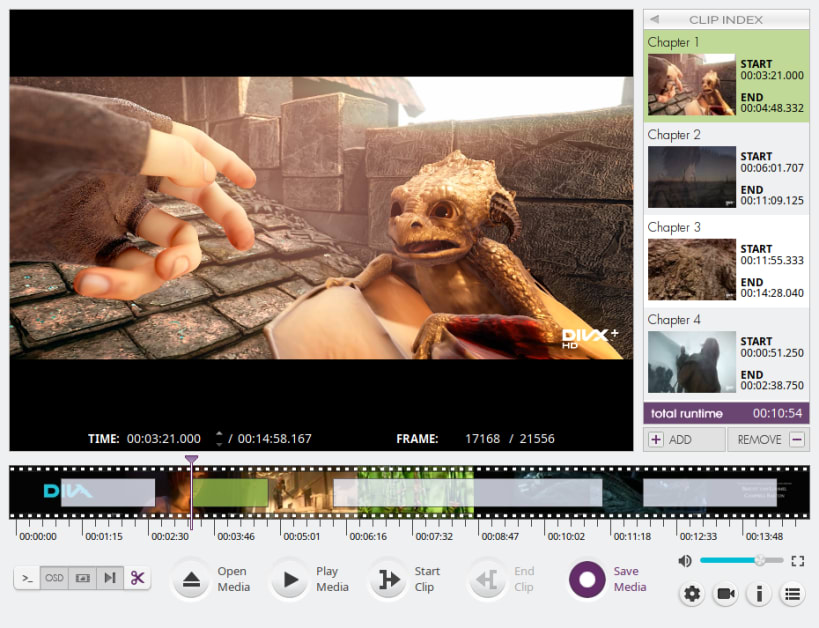The height and width of the screenshot is (628, 819).
Task: Click Chapter 2 START time 00:06:01.707
Action: [x=772, y=168]
